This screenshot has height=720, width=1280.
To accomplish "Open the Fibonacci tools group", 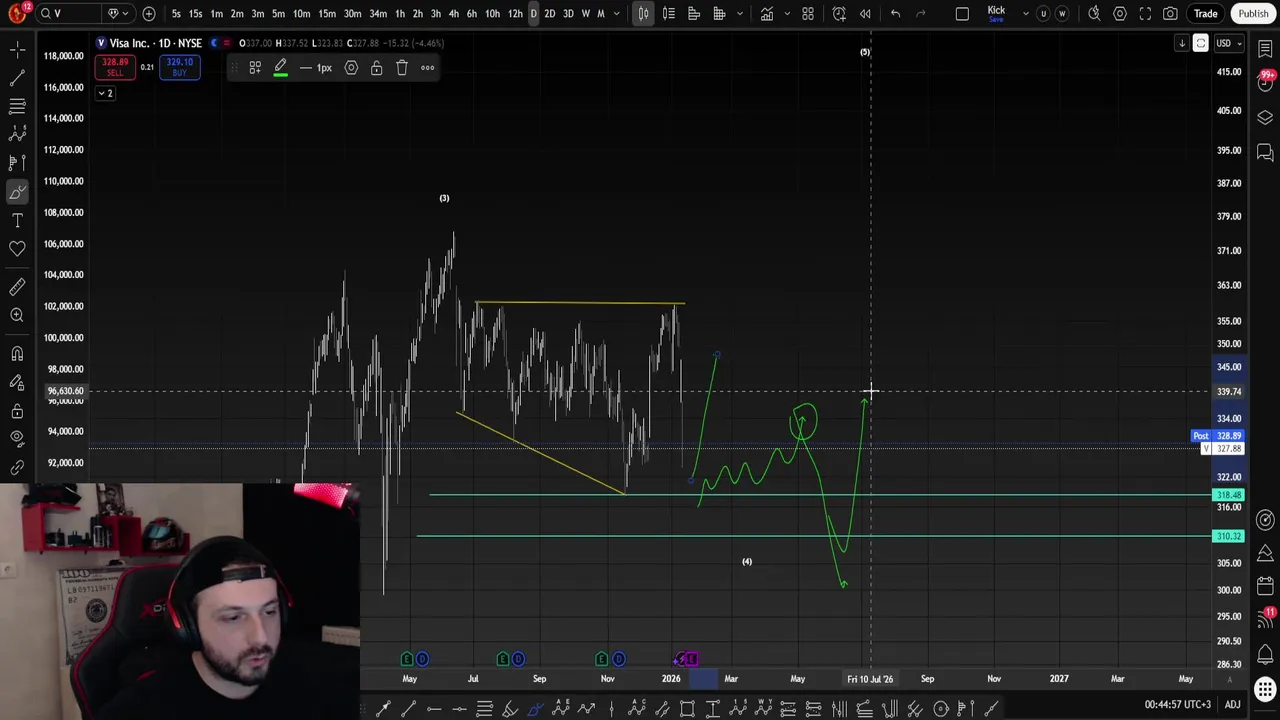I will 17,105.
